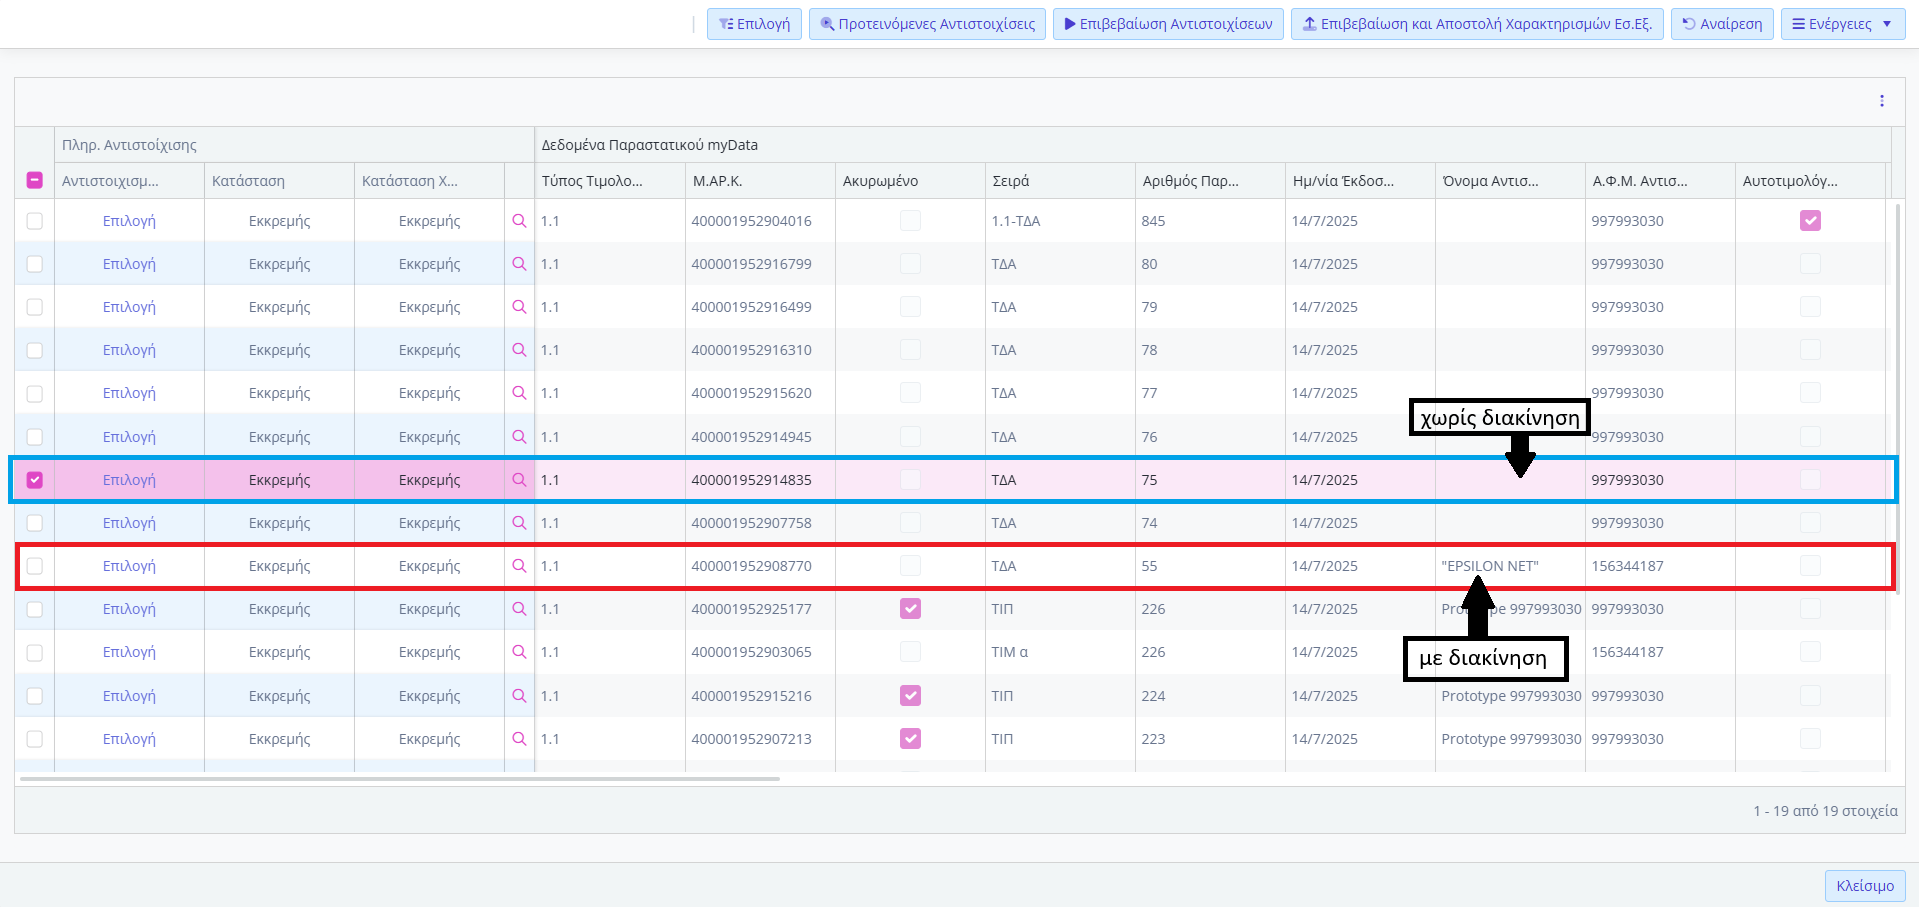Sort by Κατάσταση column header

279,181
